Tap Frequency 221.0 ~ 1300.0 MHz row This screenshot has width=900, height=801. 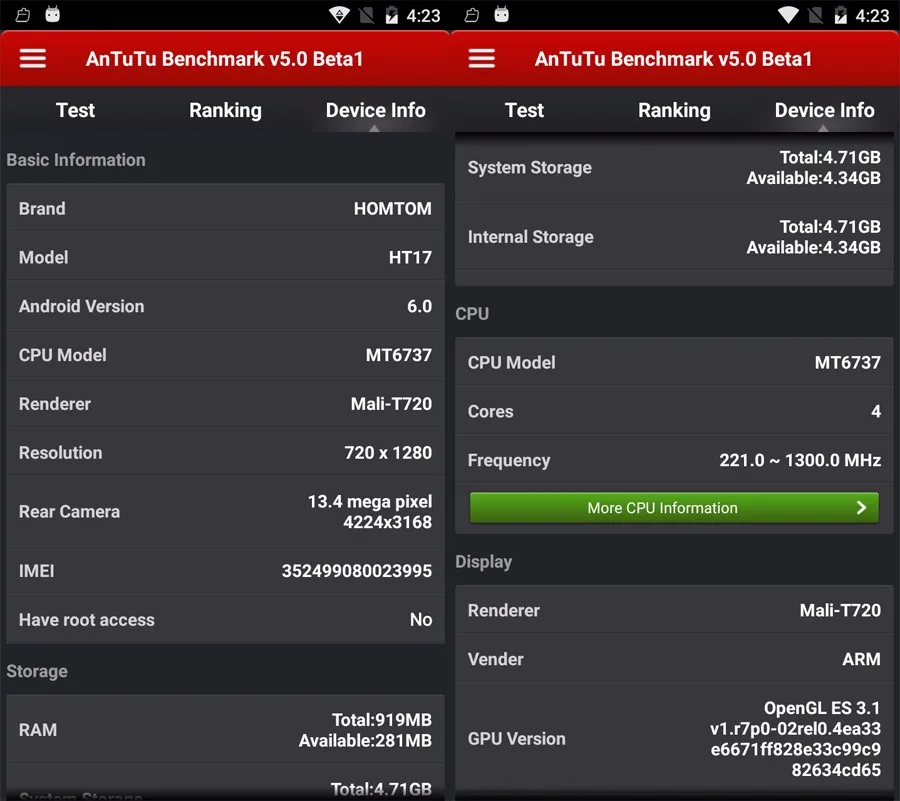tap(674, 460)
